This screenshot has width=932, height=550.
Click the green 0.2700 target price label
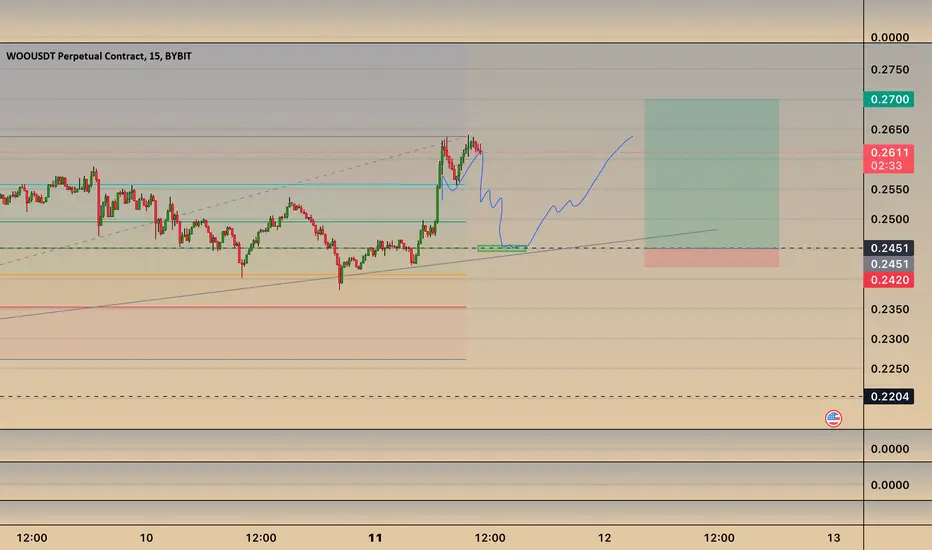click(x=889, y=99)
